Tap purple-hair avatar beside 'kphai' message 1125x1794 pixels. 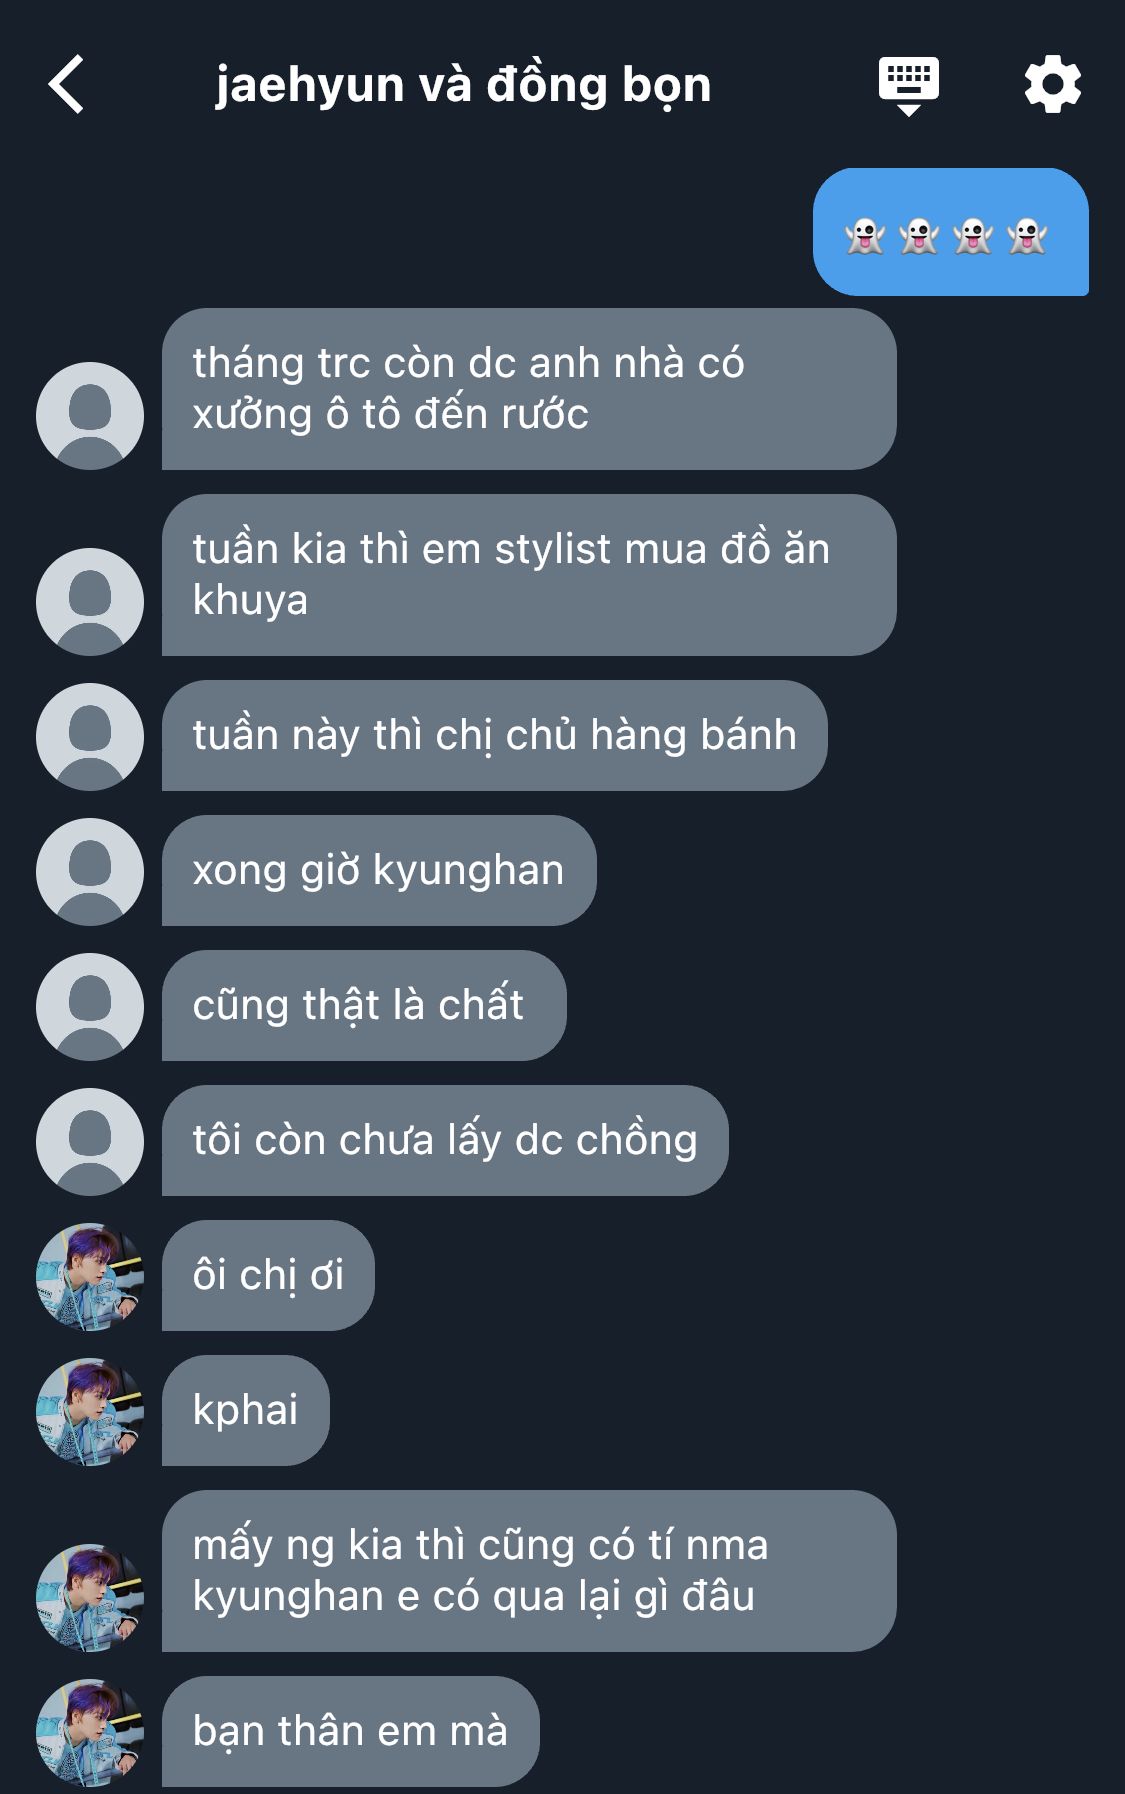(90, 1412)
